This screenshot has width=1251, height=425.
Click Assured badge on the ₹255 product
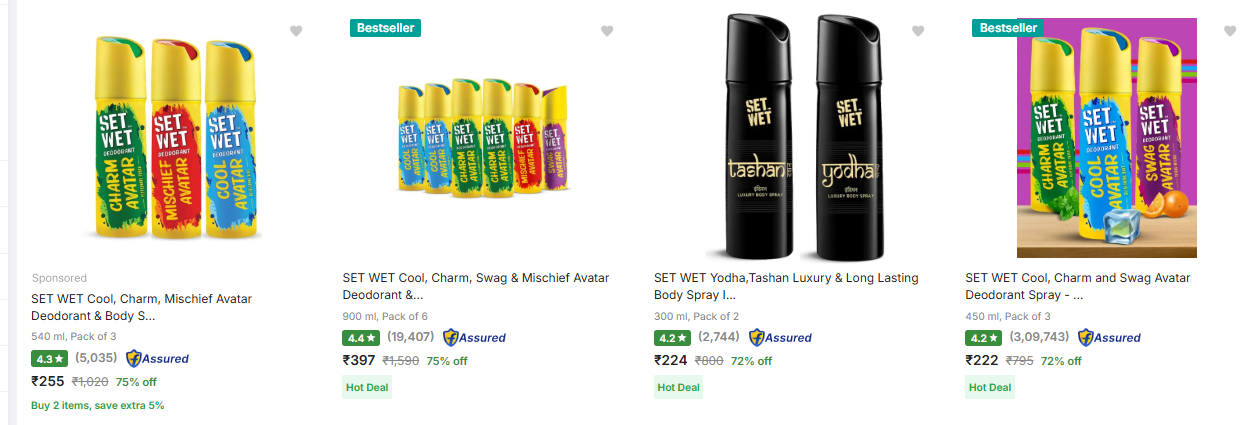(x=157, y=358)
